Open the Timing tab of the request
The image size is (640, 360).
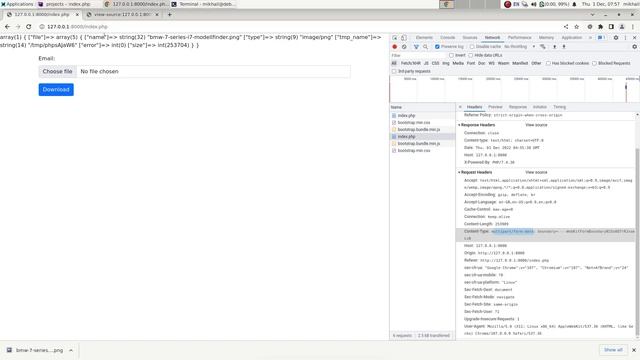click(559, 107)
